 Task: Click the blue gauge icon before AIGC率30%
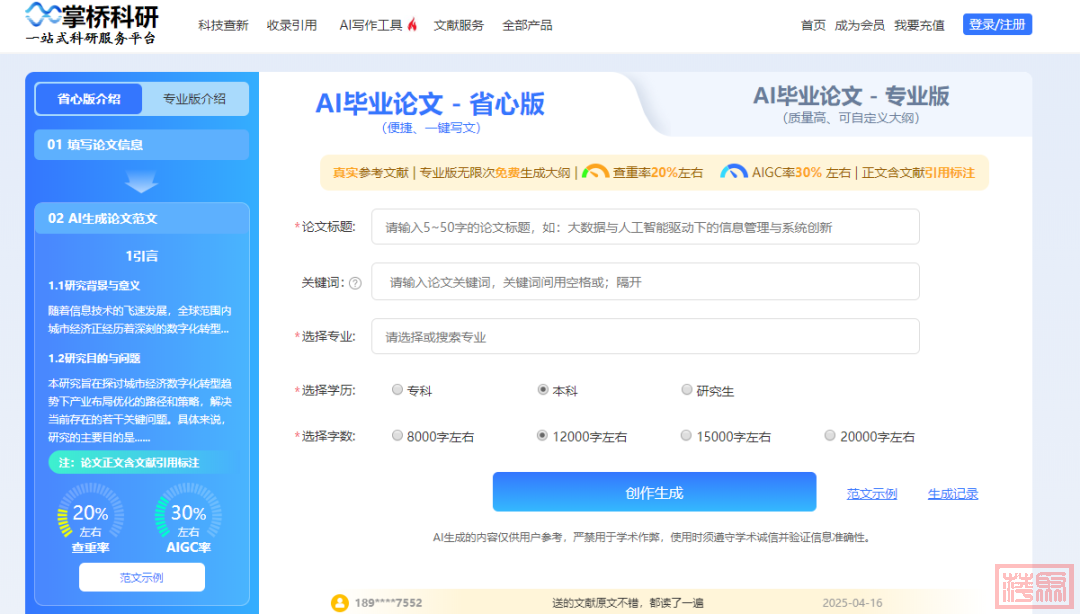[734, 172]
